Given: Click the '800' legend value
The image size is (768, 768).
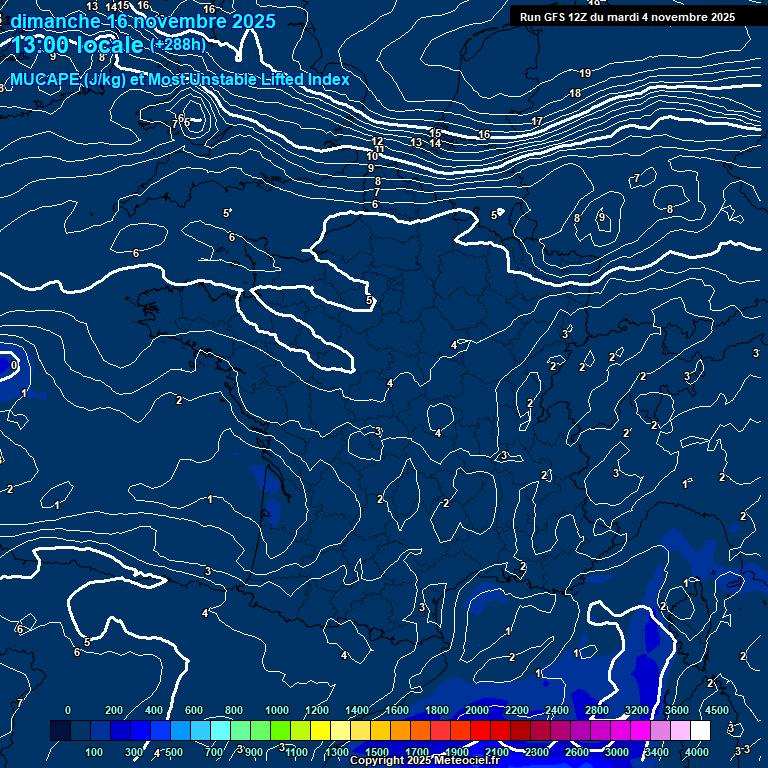Looking at the screenshot, I should [x=234, y=710].
